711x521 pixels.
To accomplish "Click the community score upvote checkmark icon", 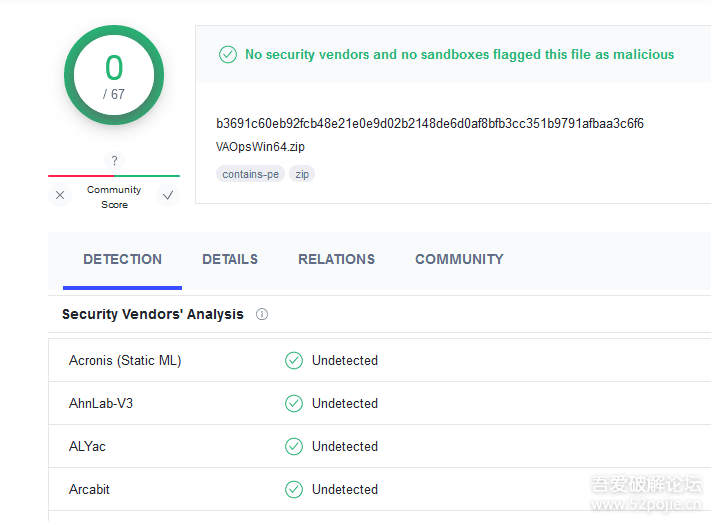I will pyautogui.click(x=168, y=196).
